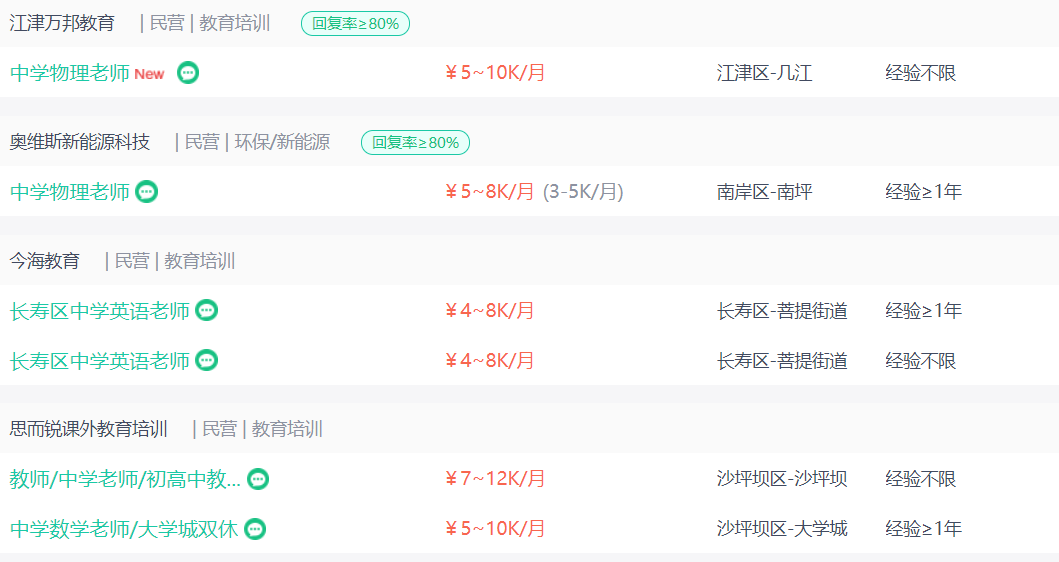Screen dimensions: 1059x562
Task: Open second 长寿区中学英语老师 listing with 经验不限
Action: (99, 361)
